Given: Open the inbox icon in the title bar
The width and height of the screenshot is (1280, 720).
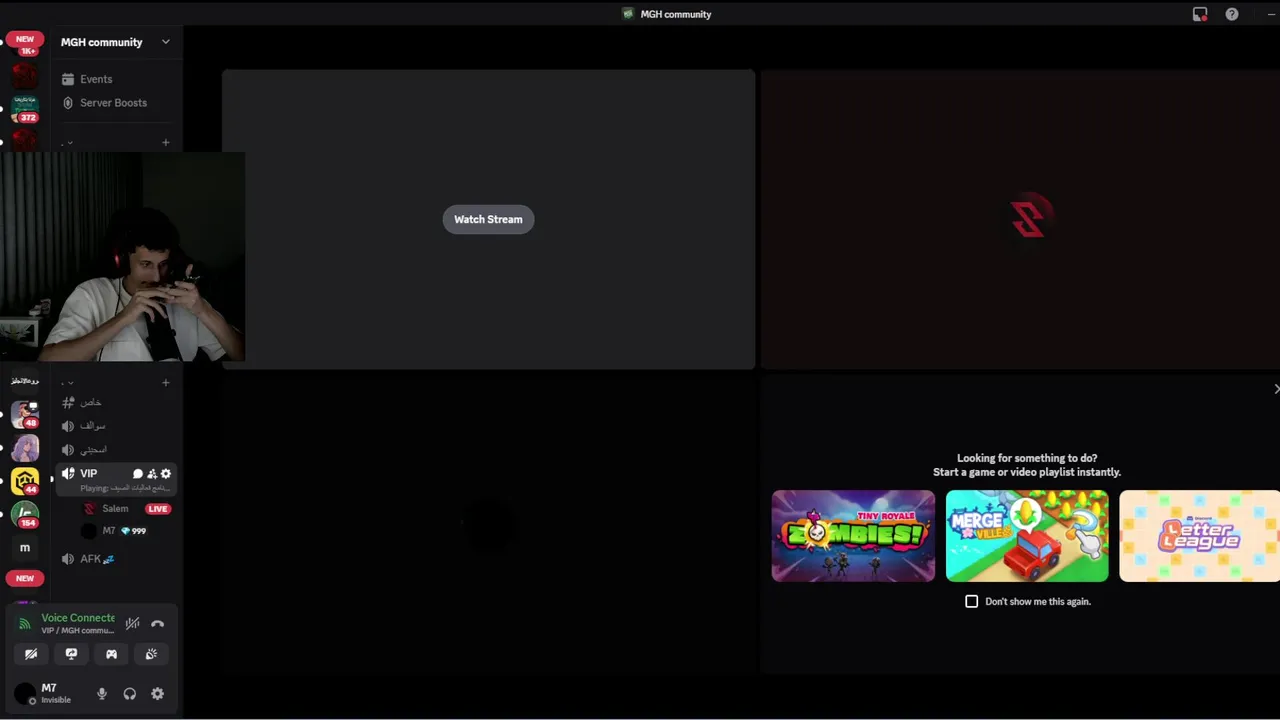Looking at the screenshot, I should [x=1200, y=14].
